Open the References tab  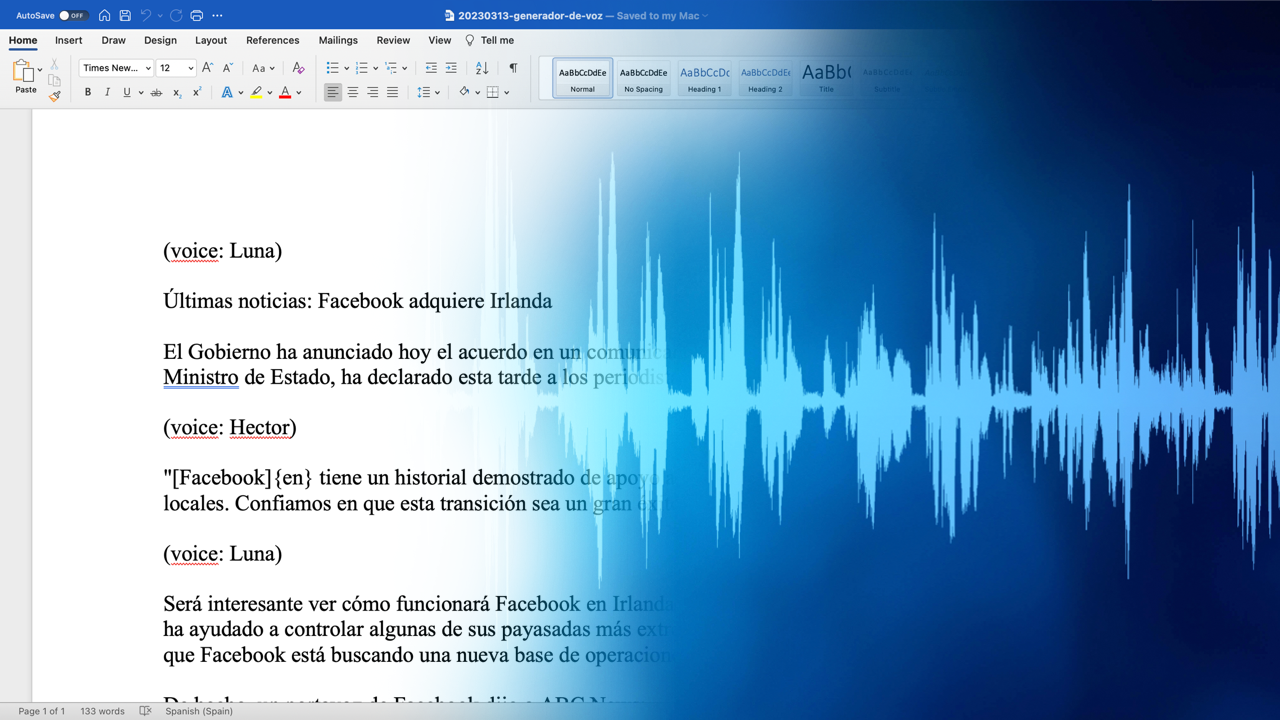(273, 41)
